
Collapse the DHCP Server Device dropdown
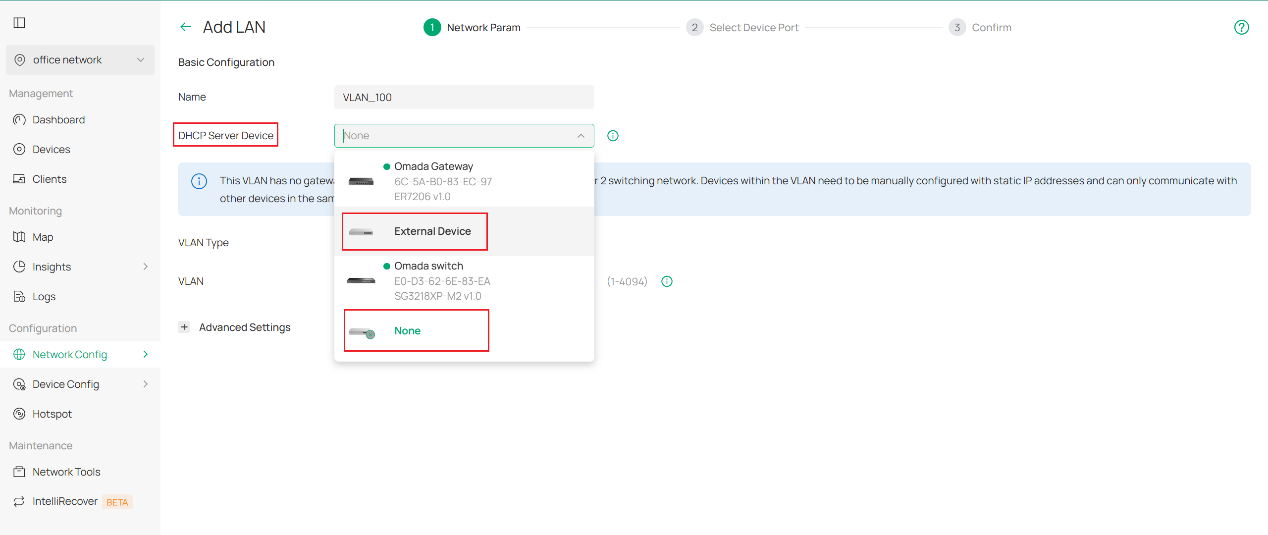(580, 136)
